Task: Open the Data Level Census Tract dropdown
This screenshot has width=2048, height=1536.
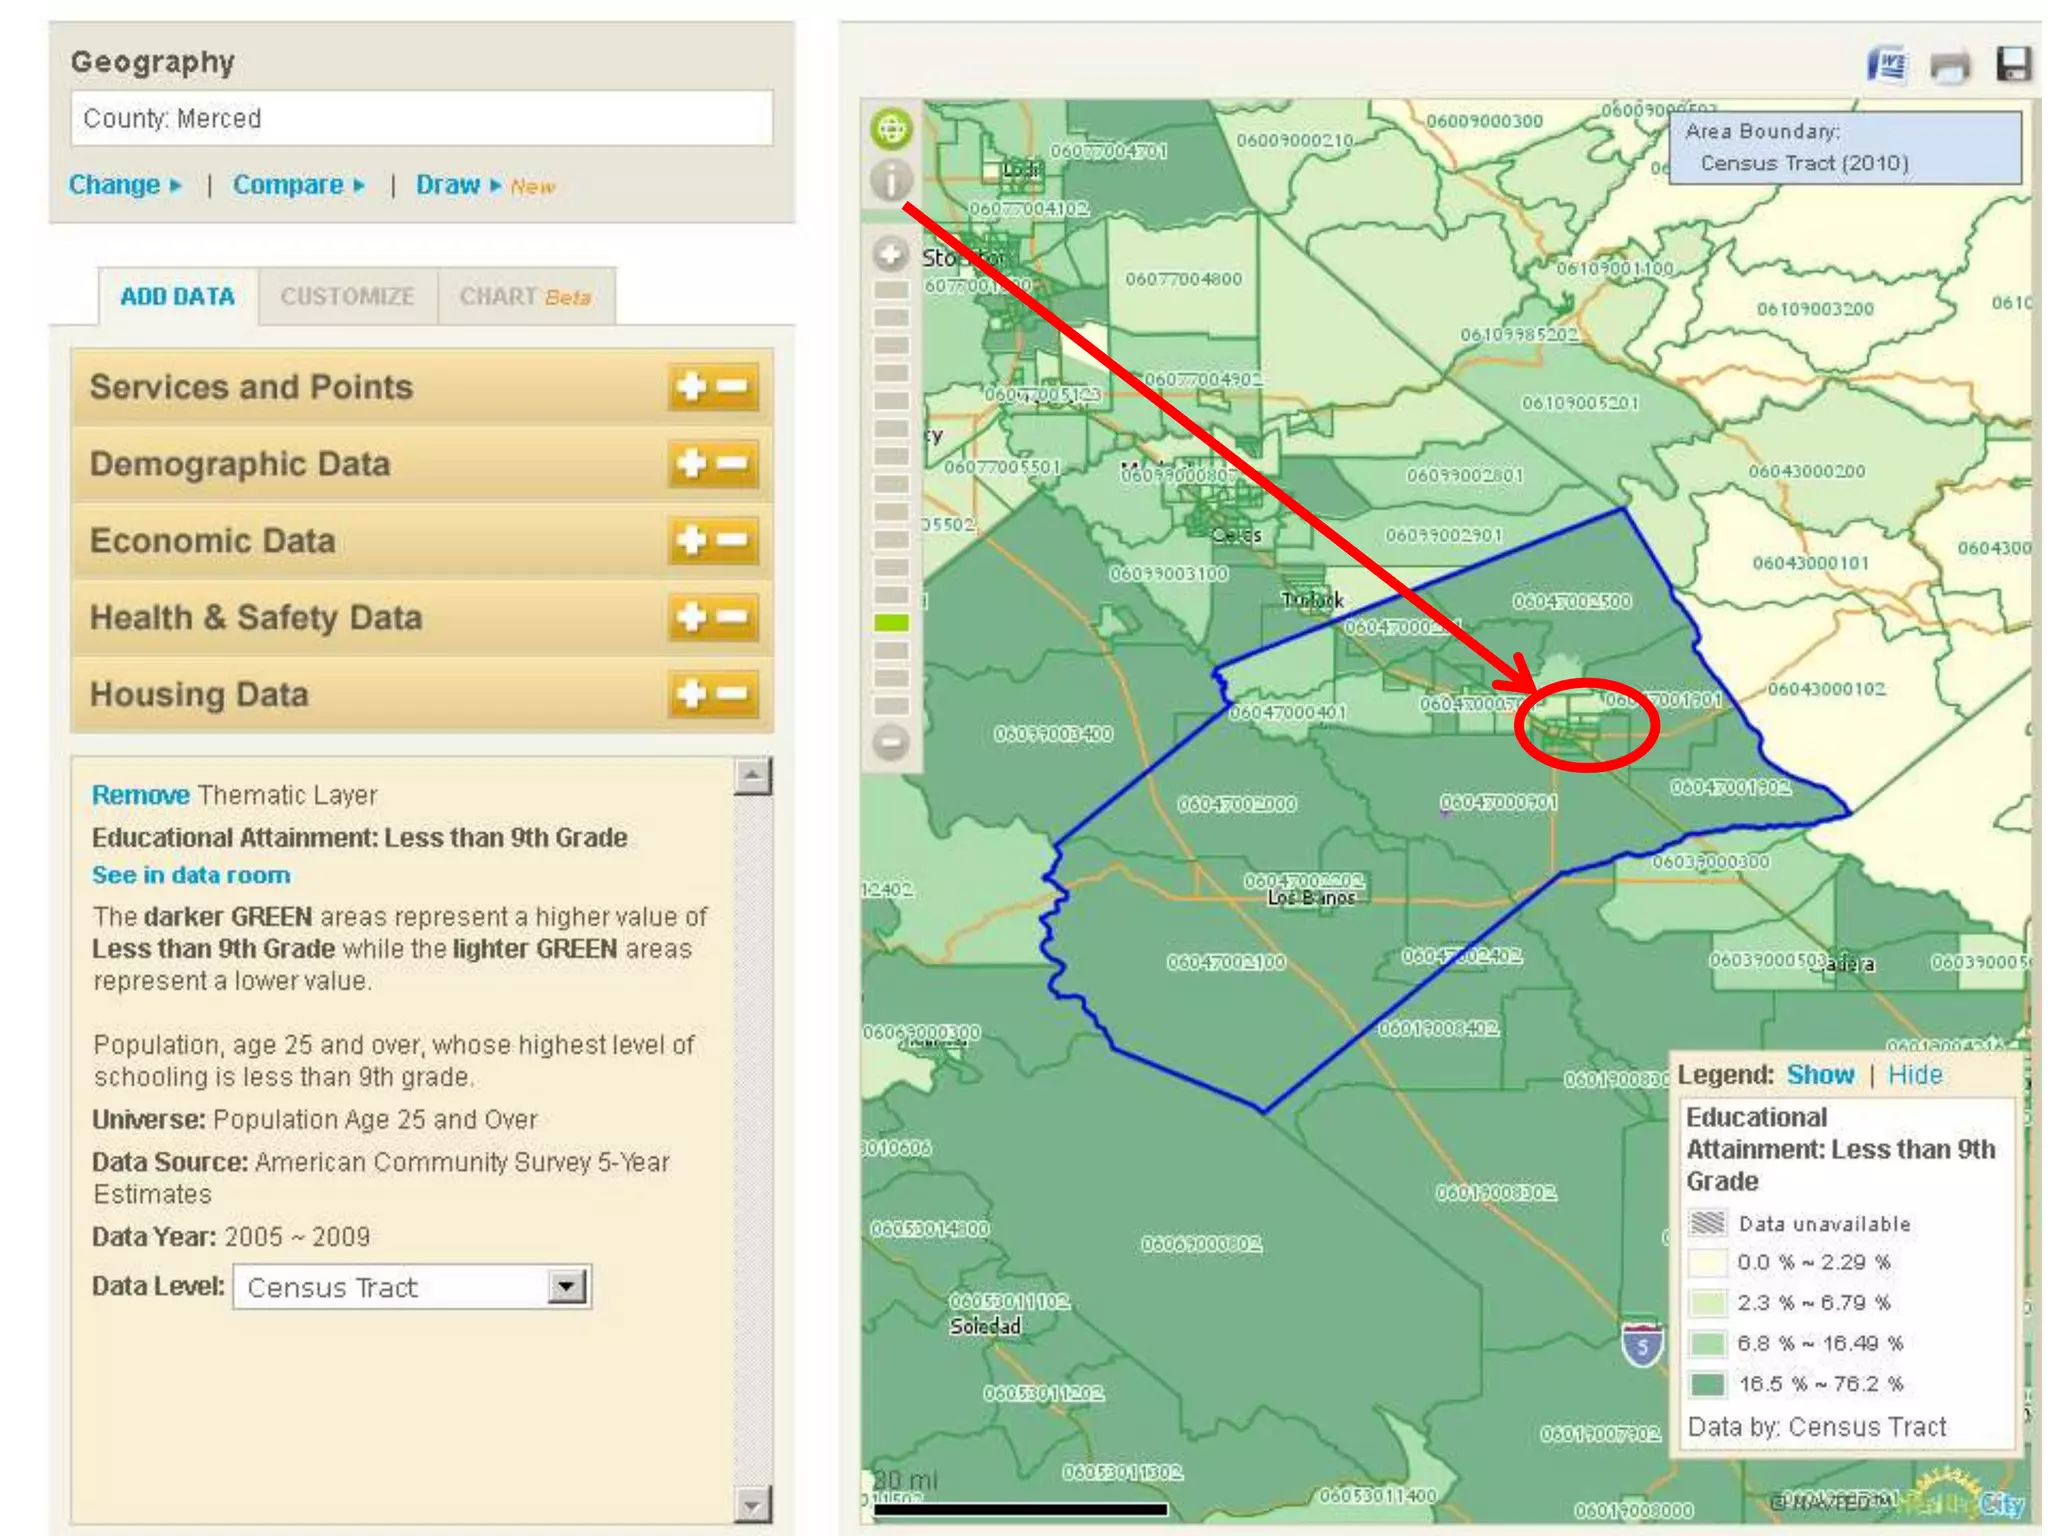Action: (566, 1286)
